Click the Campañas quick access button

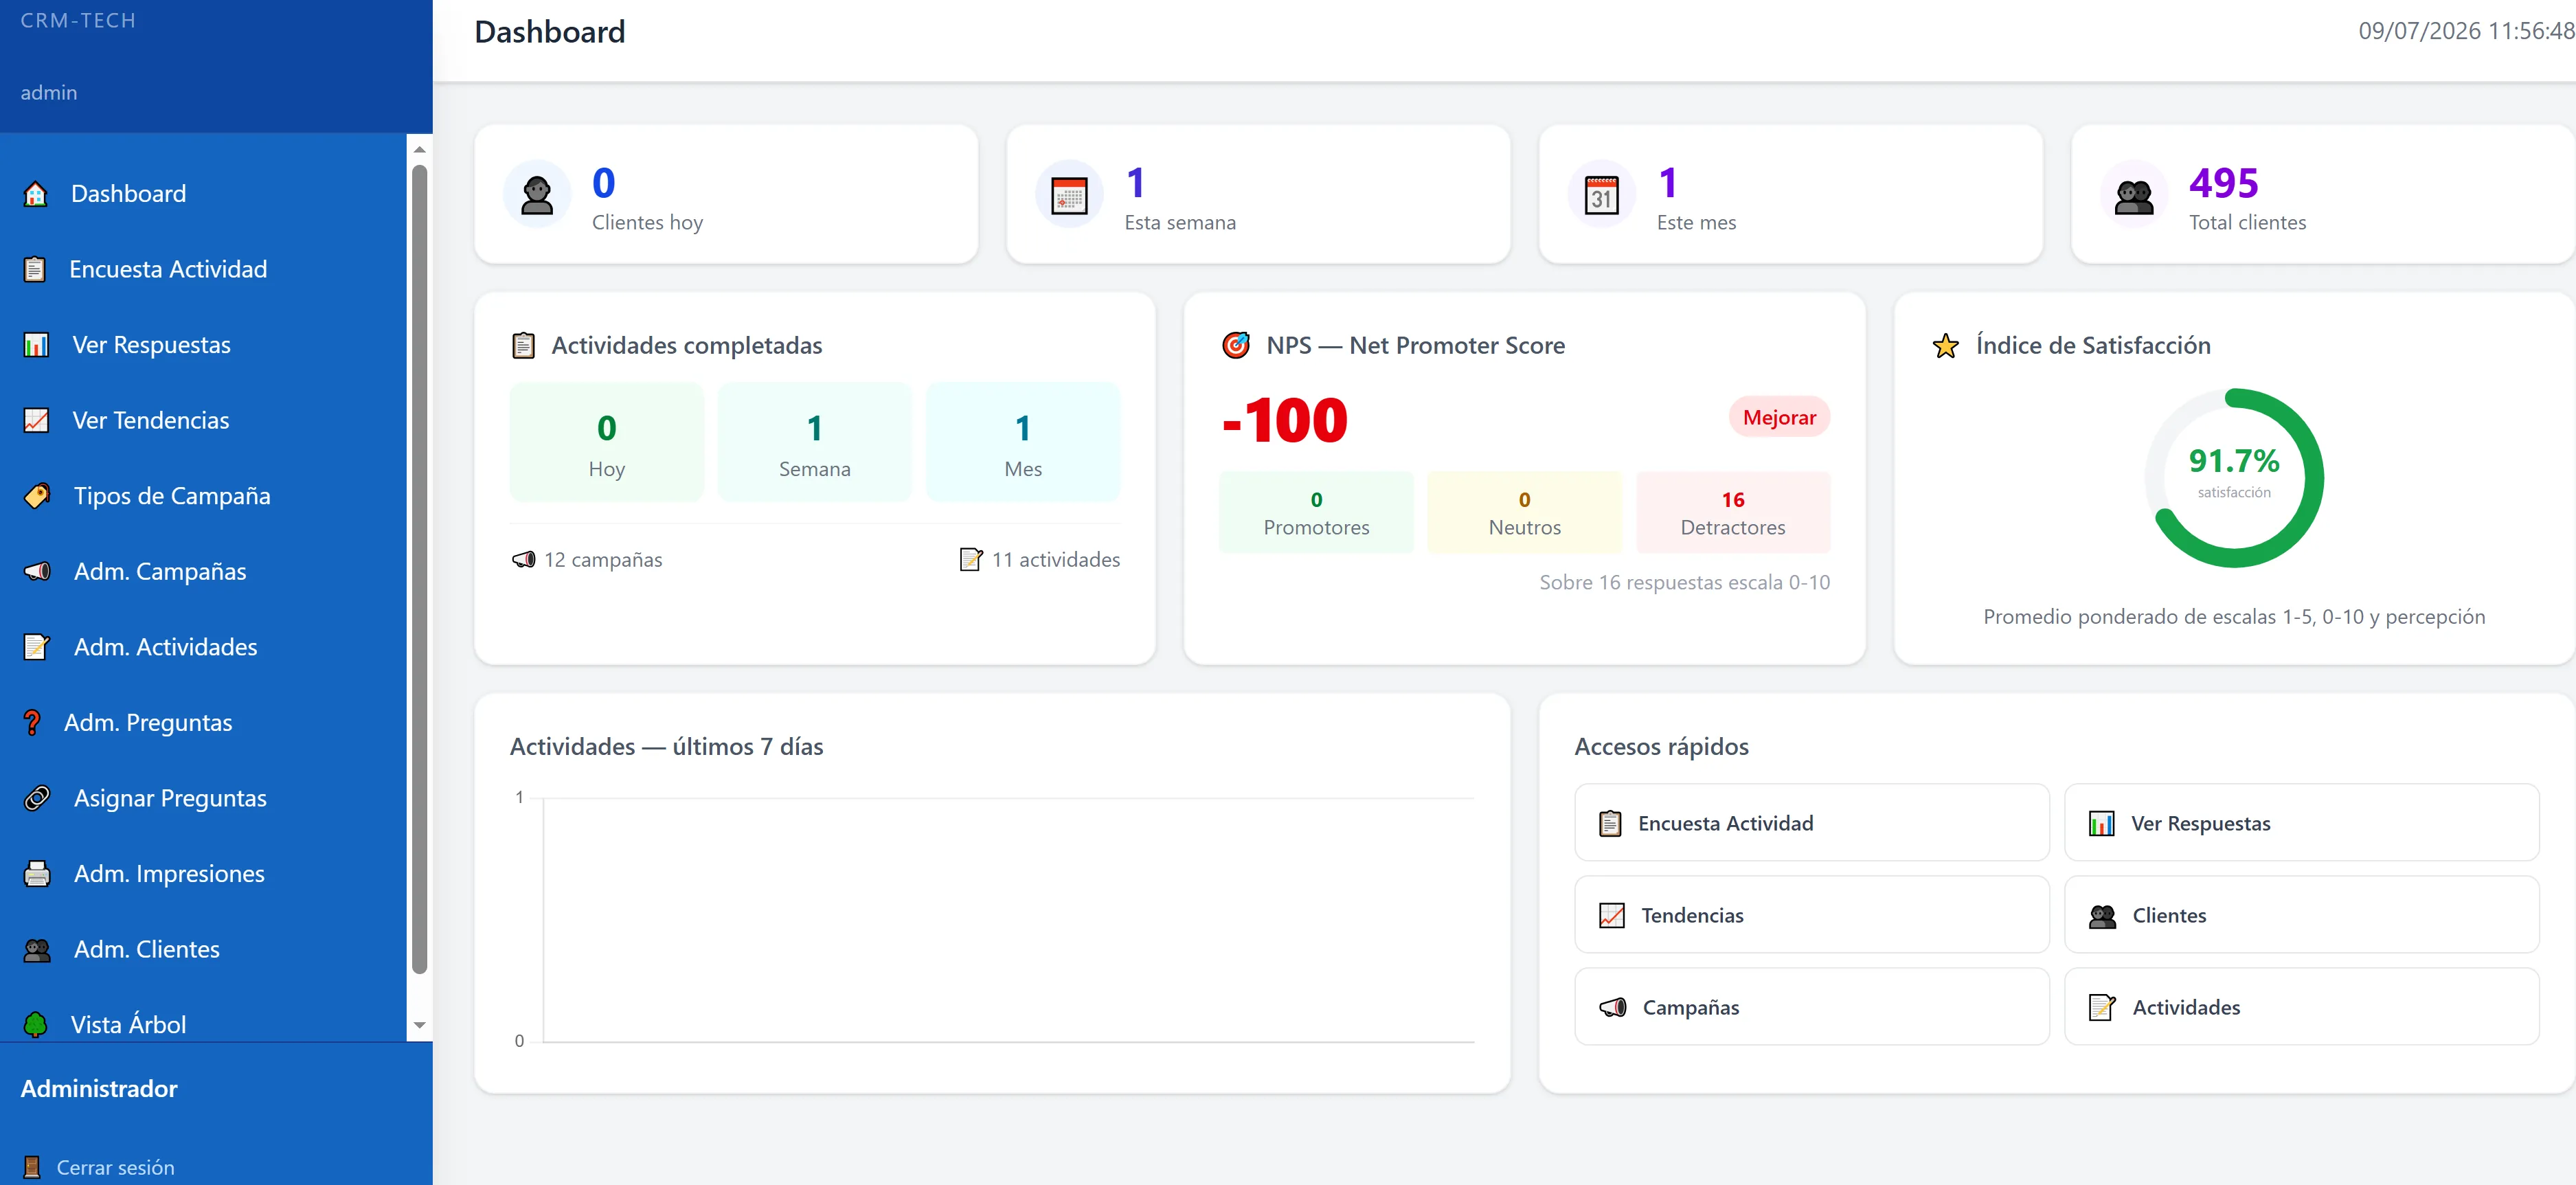1811,1007
